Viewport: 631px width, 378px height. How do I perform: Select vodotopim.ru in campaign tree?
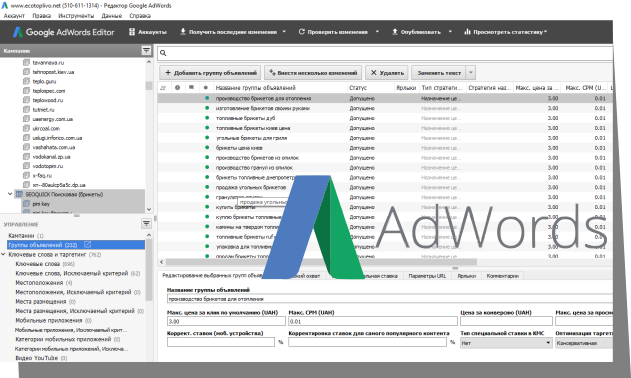pyautogui.click(x=48, y=166)
